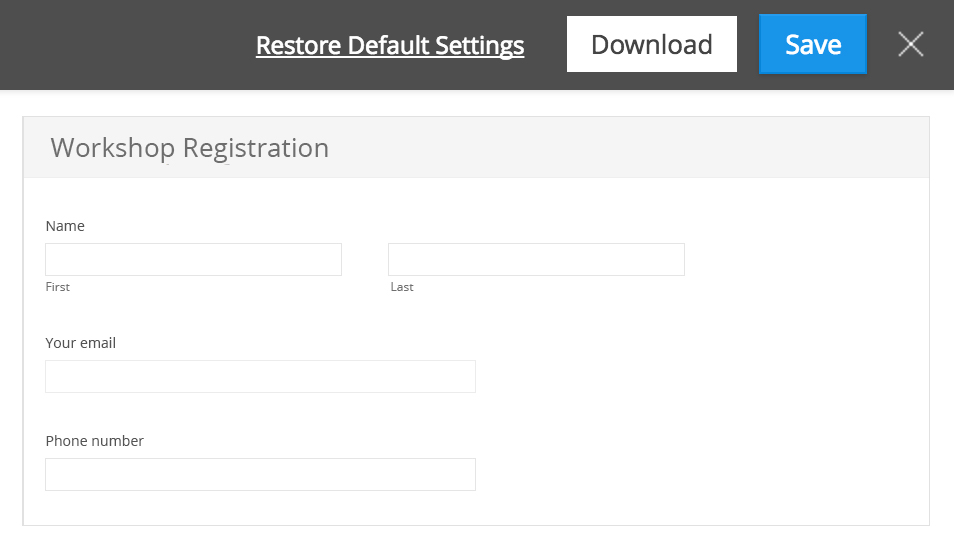Click the Phone number label

[95, 441]
